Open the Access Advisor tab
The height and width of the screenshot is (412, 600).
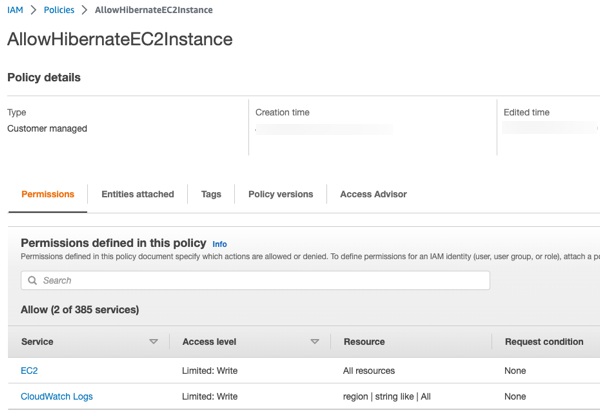[x=373, y=194]
